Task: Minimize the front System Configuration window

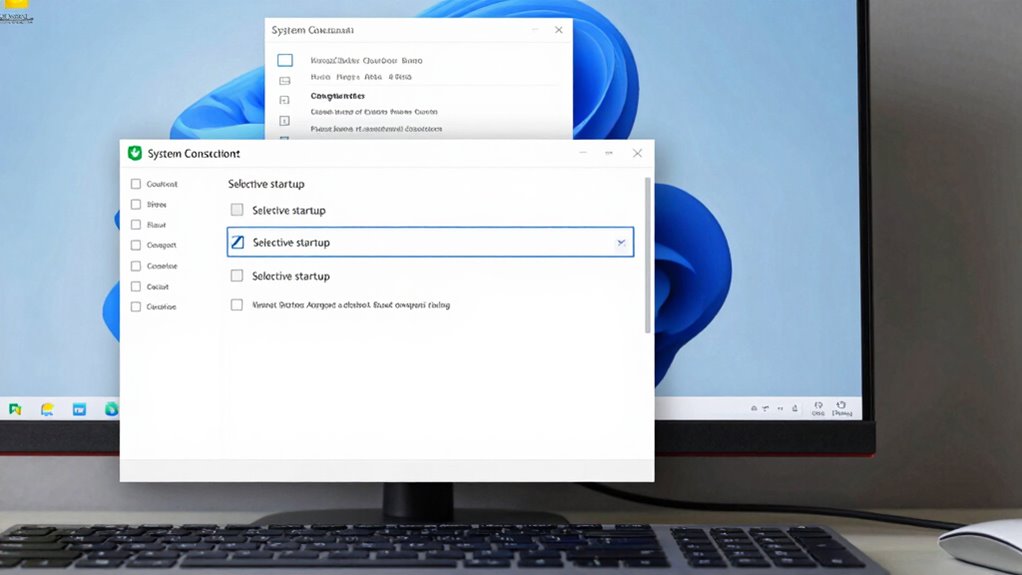Action: click(583, 153)
